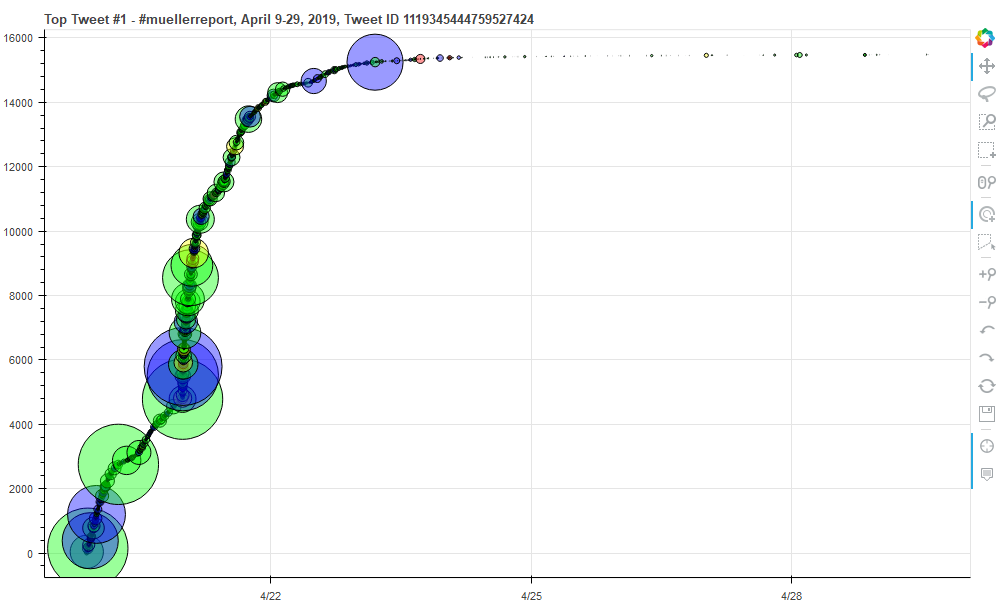Screen dimensions: 1000x600
Task: Switch on the Wheel Zoom tool
Action: (986, 182)
